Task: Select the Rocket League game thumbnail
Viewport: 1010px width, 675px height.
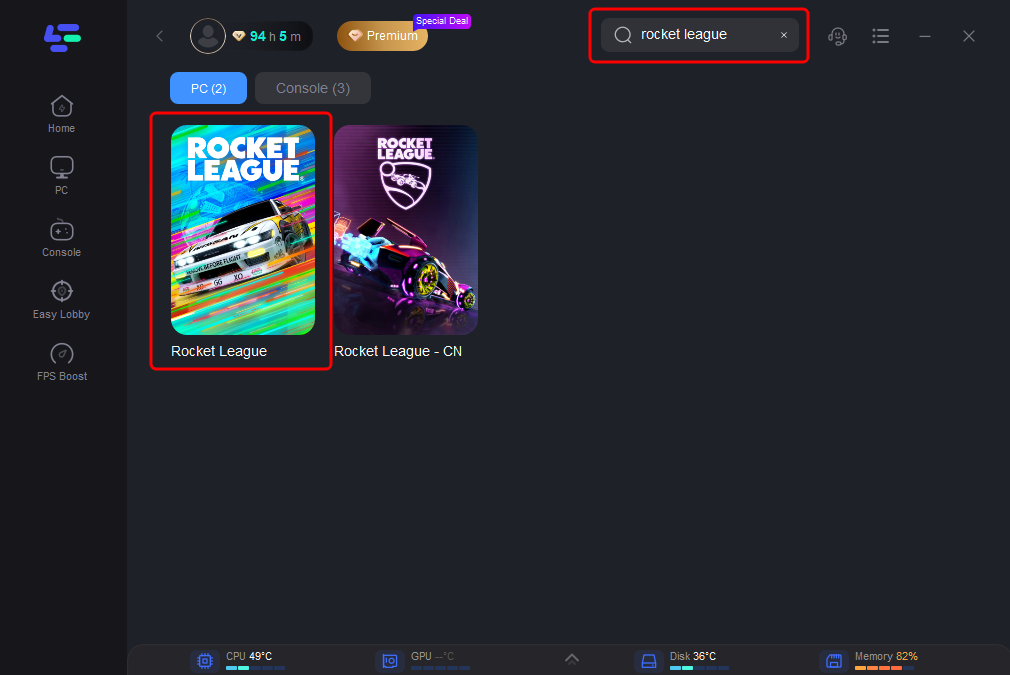Action: (243, 230)
